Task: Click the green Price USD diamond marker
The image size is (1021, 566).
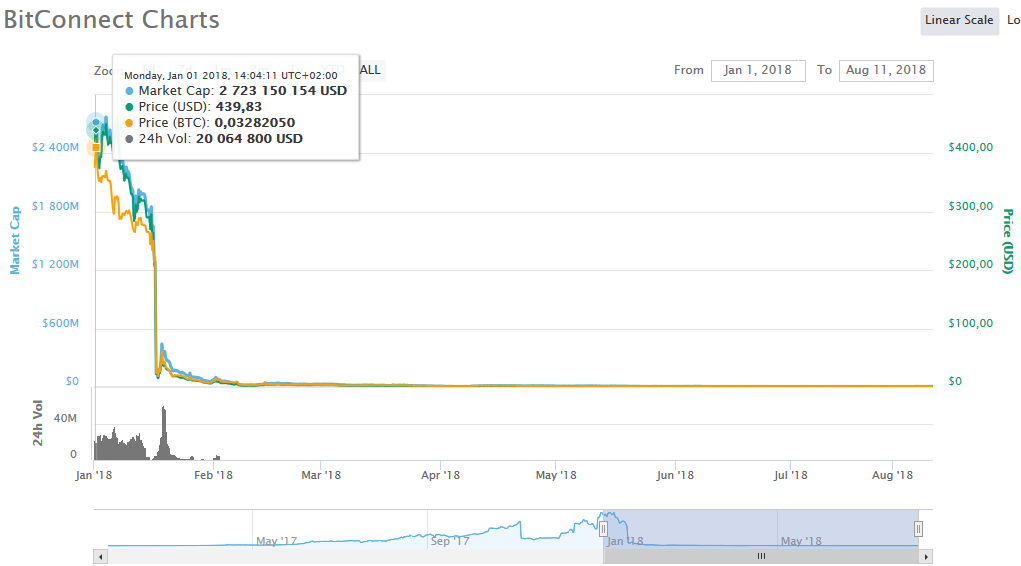Action: pyautogui.click(x=96, y=131)
